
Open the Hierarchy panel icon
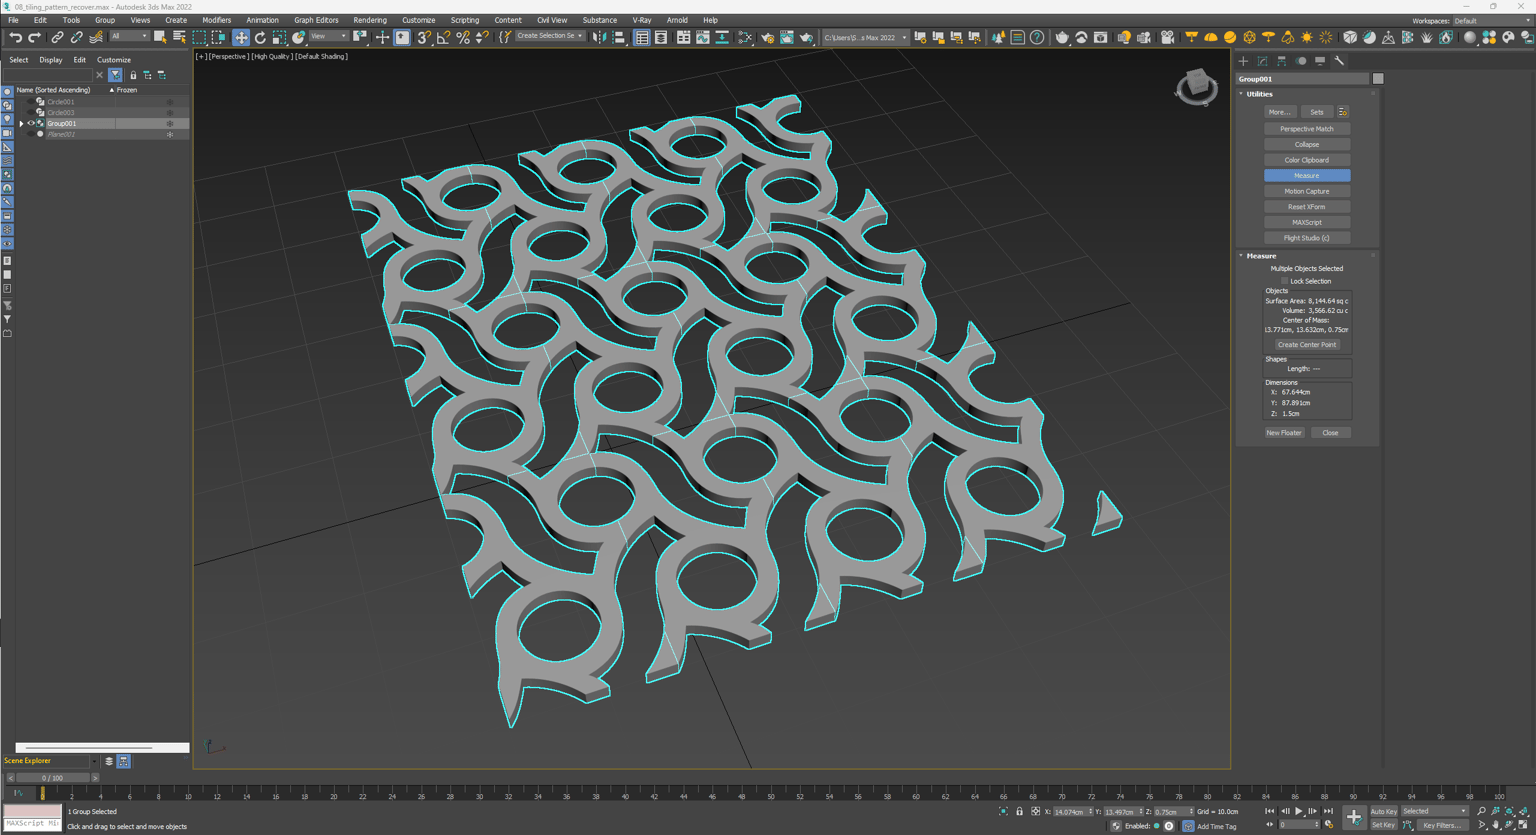point(1281,61)
